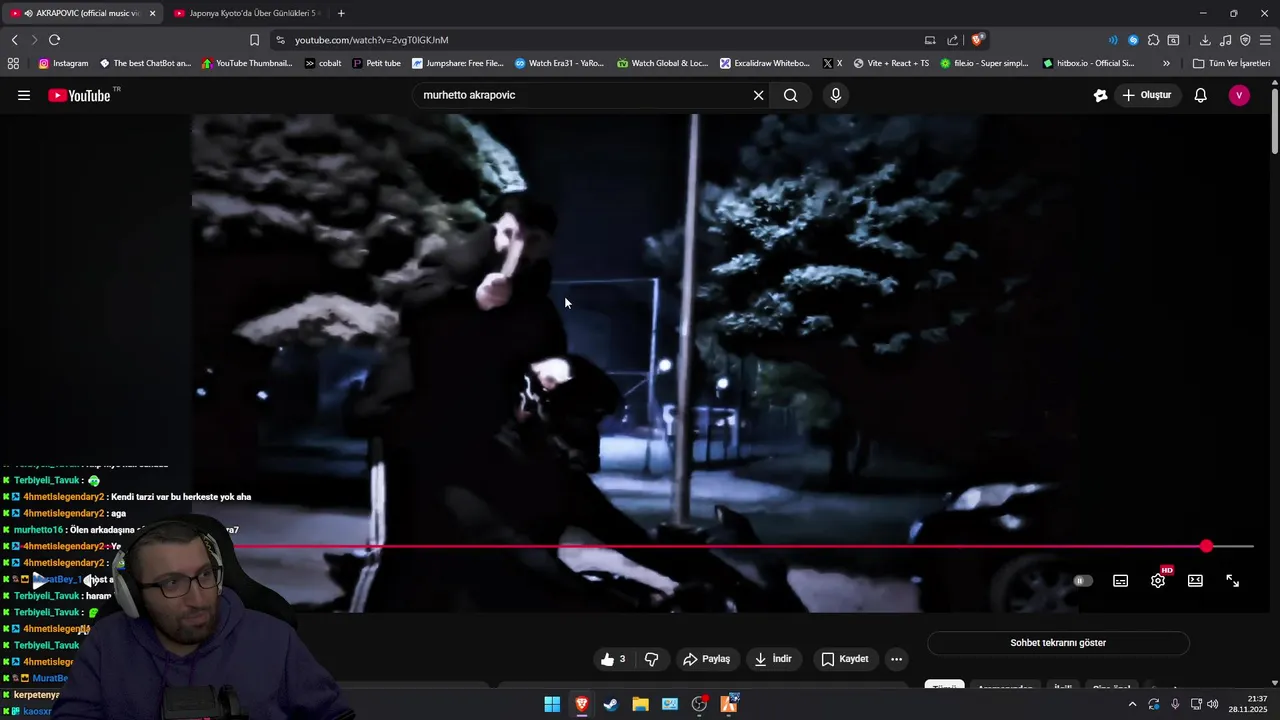The height and width of the screenshot is (720, 1280).
Task: Click the taskbar microphone tray icon
Action: (1175, 704)
